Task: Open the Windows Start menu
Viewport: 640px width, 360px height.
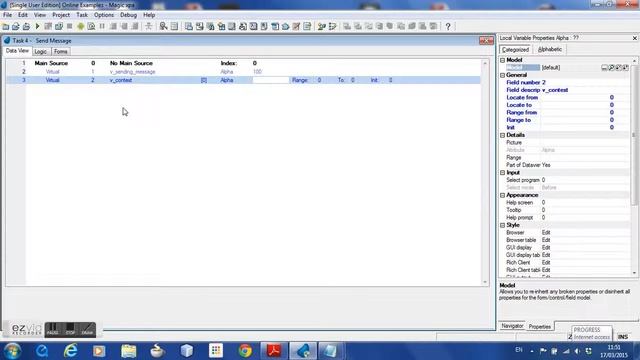Action: click(12, 351)
